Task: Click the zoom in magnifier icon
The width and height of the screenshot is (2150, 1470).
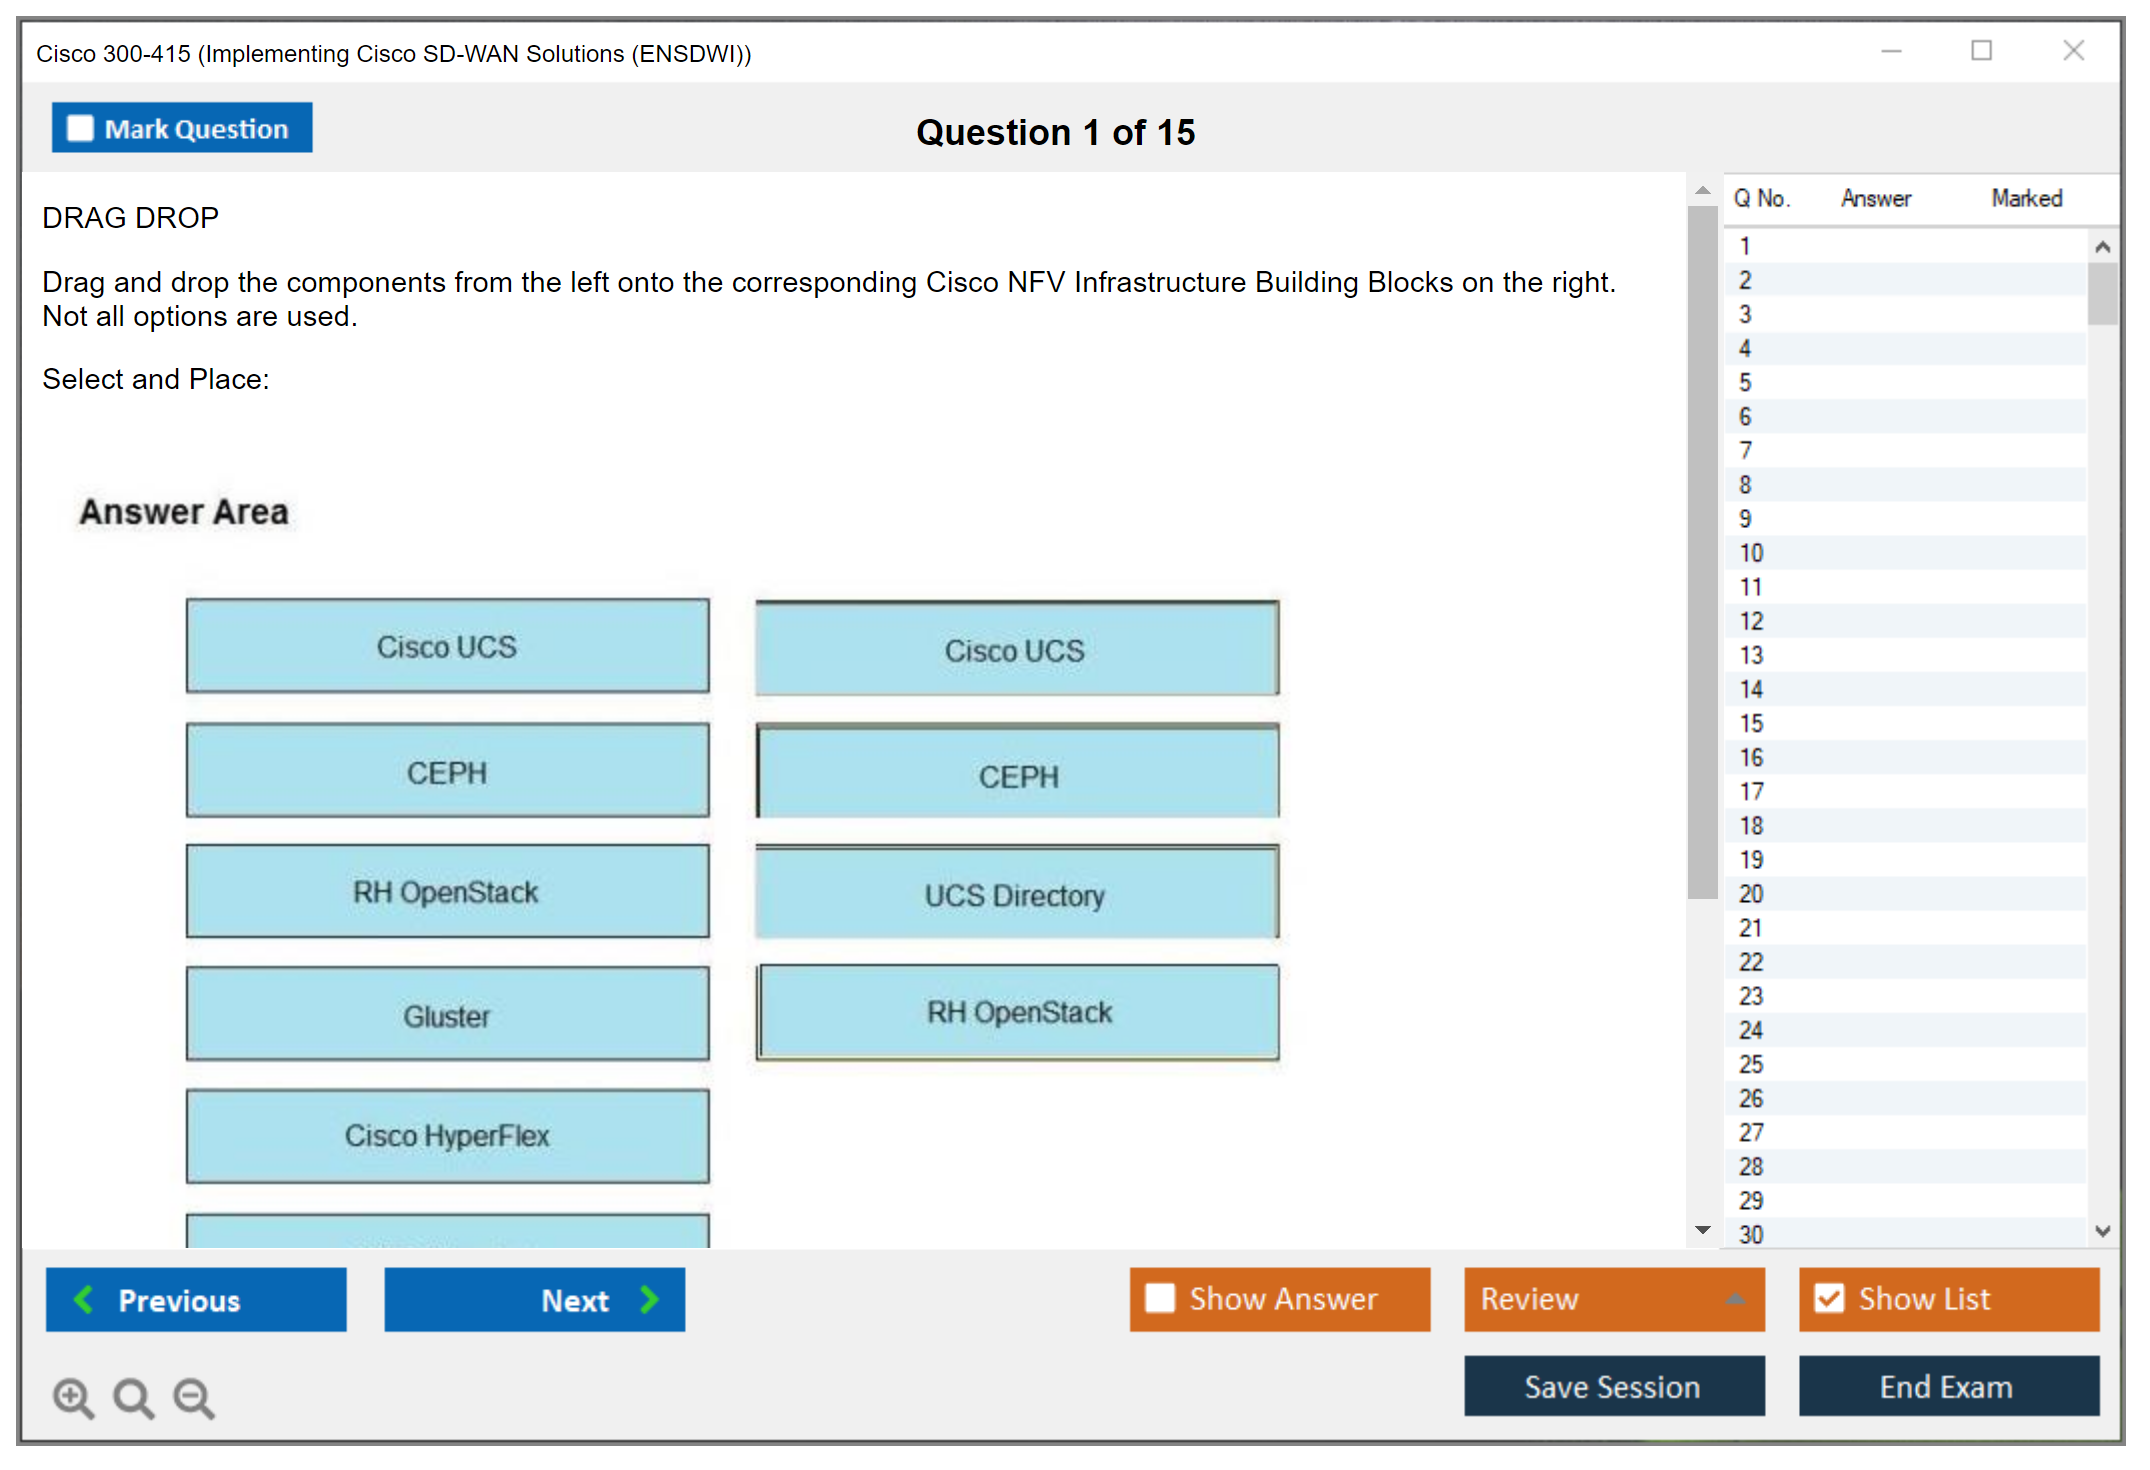Action: [72, 1397]
